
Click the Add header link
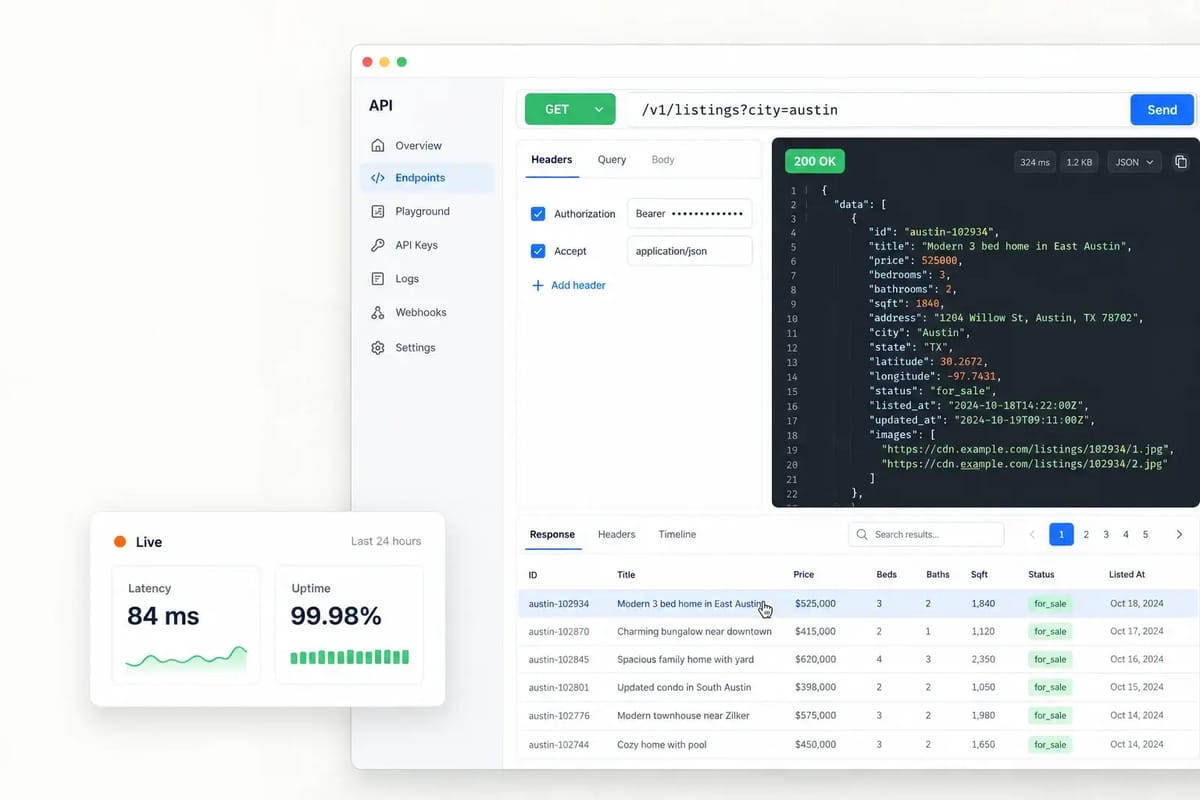pos(578,285)
